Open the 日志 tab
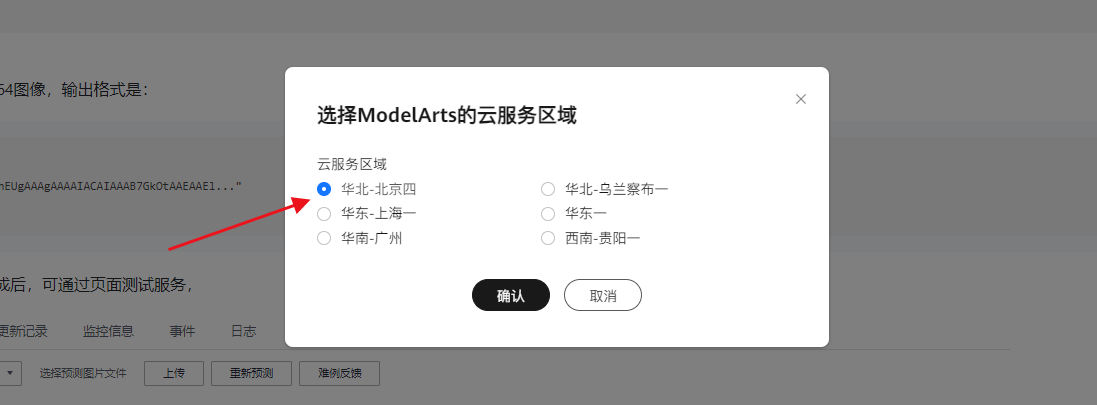The image size is (1097, 405). [243, 331]
